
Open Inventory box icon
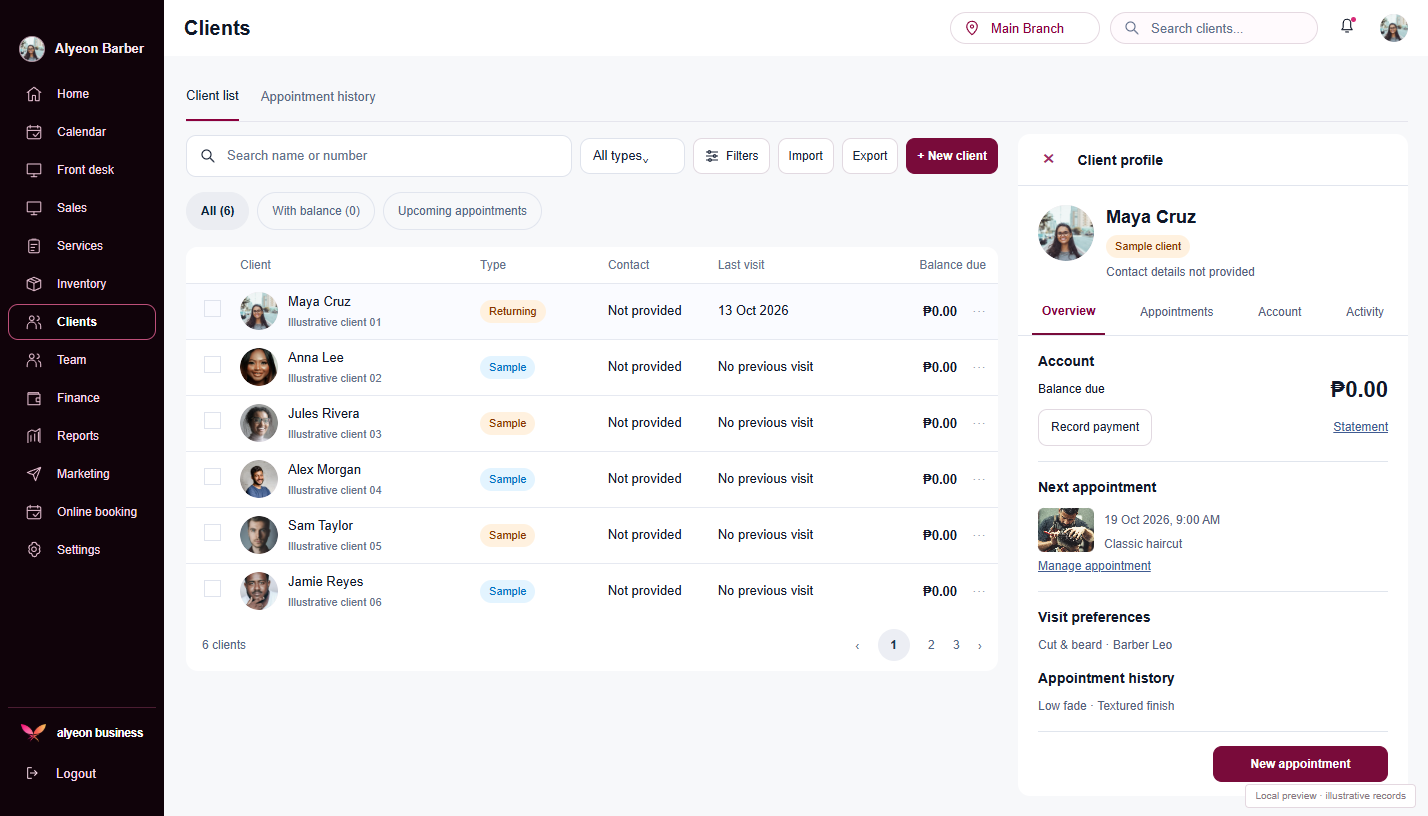coord(34,284)
